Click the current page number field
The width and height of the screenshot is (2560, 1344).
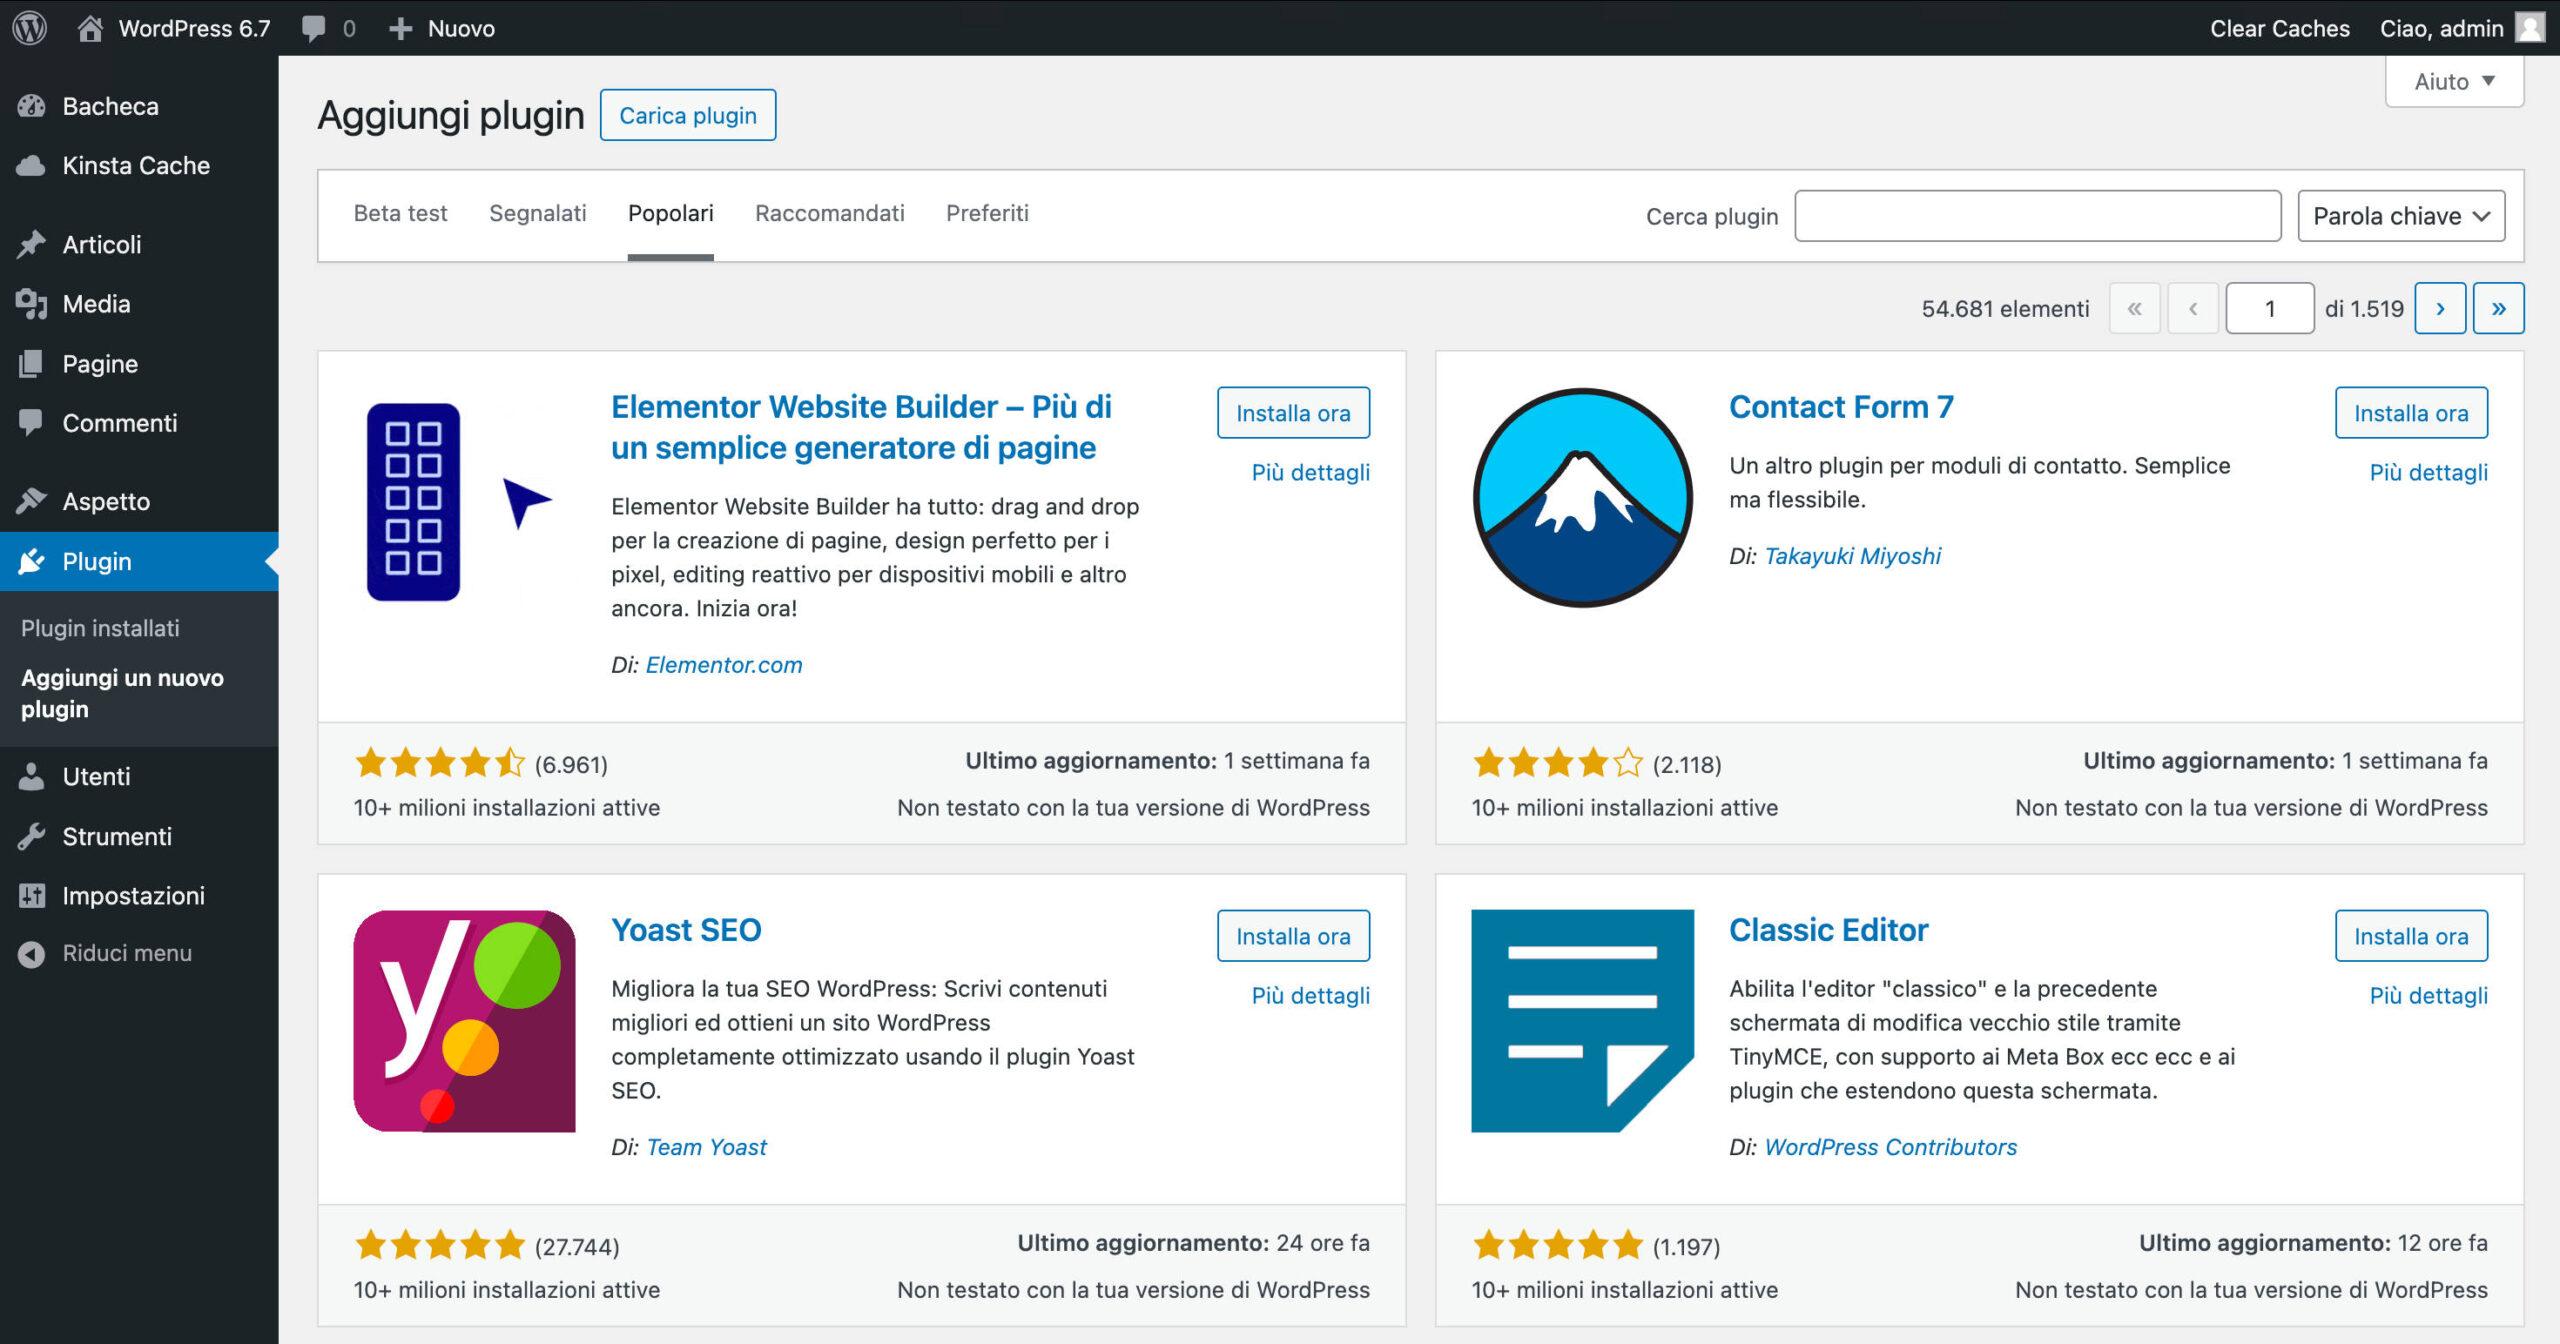click(x=2270, y=308)
